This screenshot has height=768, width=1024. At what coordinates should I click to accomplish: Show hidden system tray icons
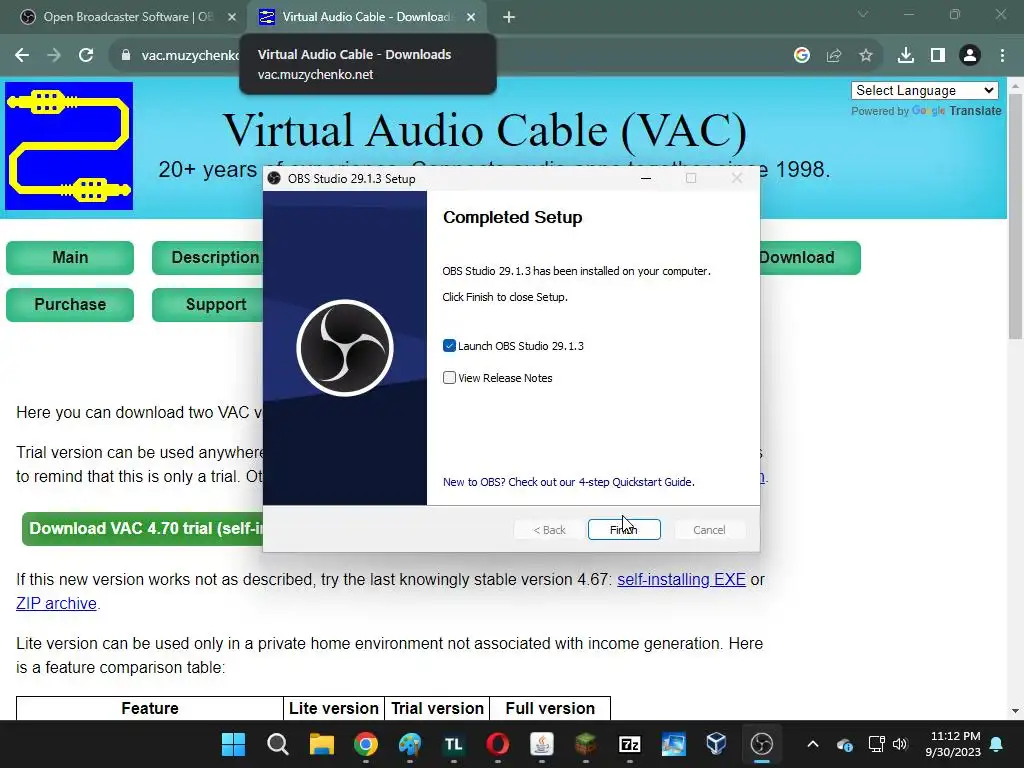click(x=812, y=744)
